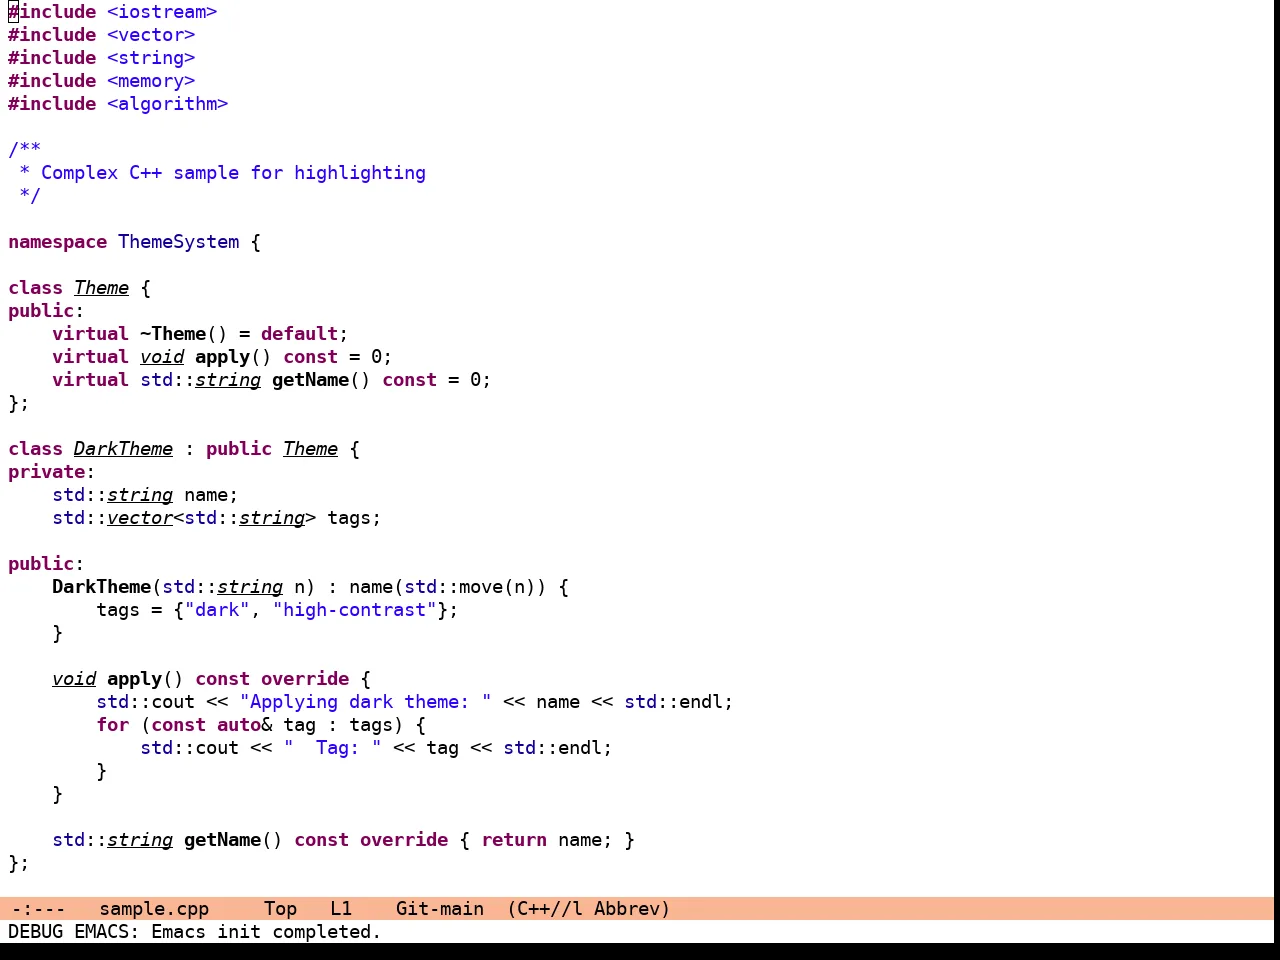Click the 'auto' keyword in the for loop
Screen dimensions: 1280x960
click(x=239, y=725)
